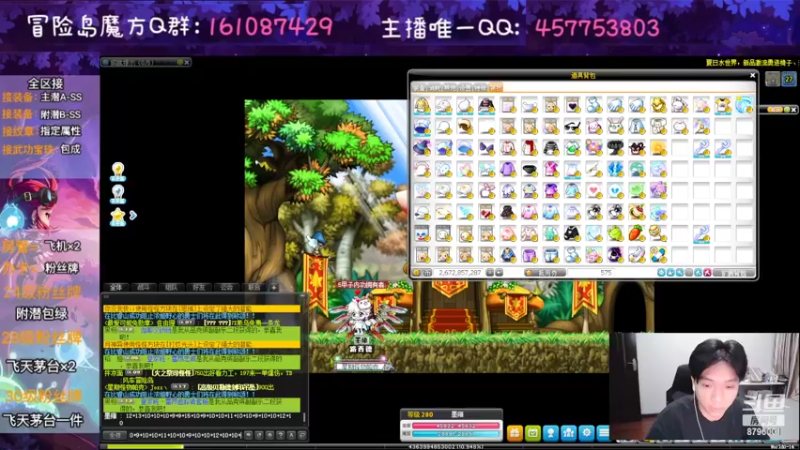The height and width of the screenshot is (450, 800).
Task: Click the blue swirl effect item
Action: pyautogui.click(x=744, y=105)
